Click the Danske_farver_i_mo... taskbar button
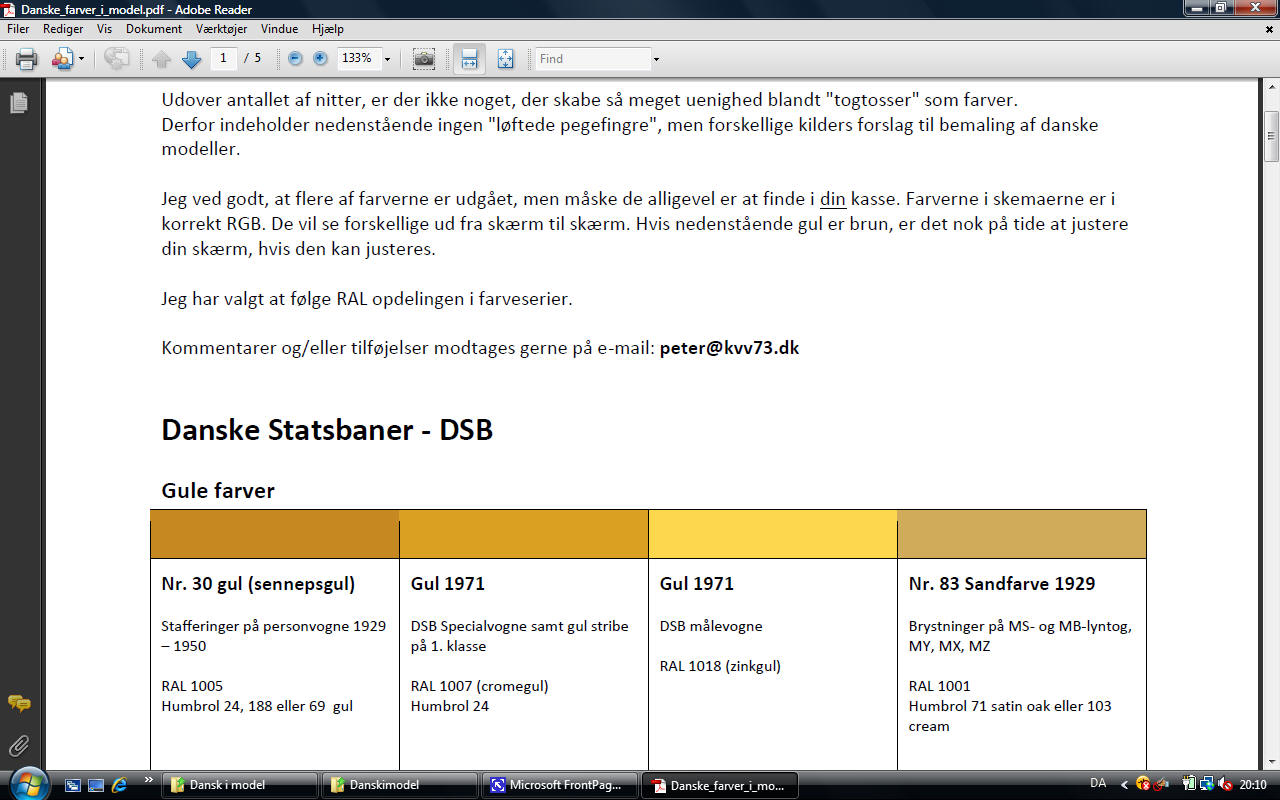Screen dimensions: 1280x800 (x=719, y=785)
